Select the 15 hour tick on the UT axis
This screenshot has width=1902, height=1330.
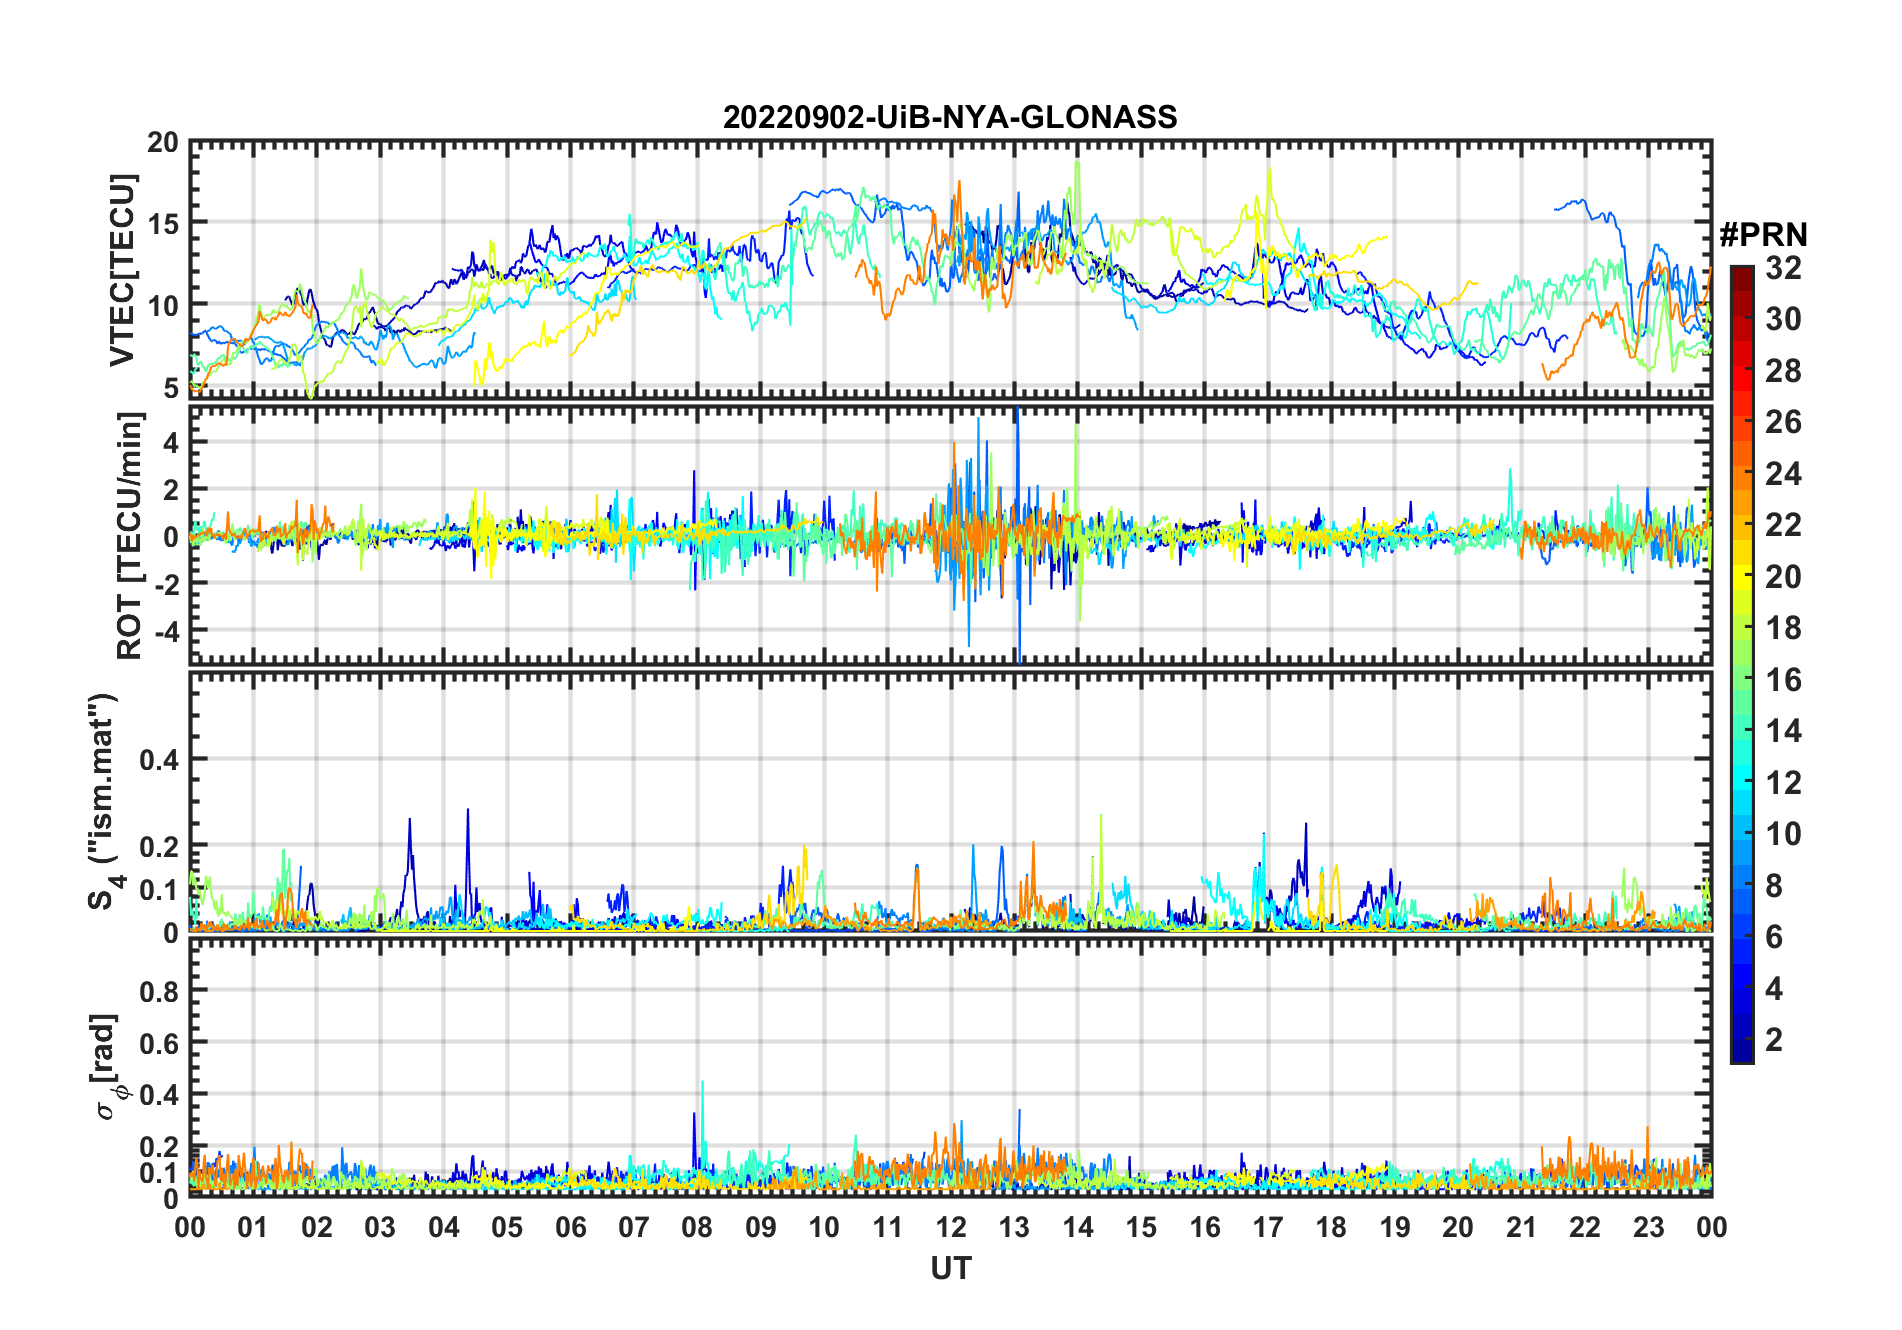(x=1141, y=1227)
